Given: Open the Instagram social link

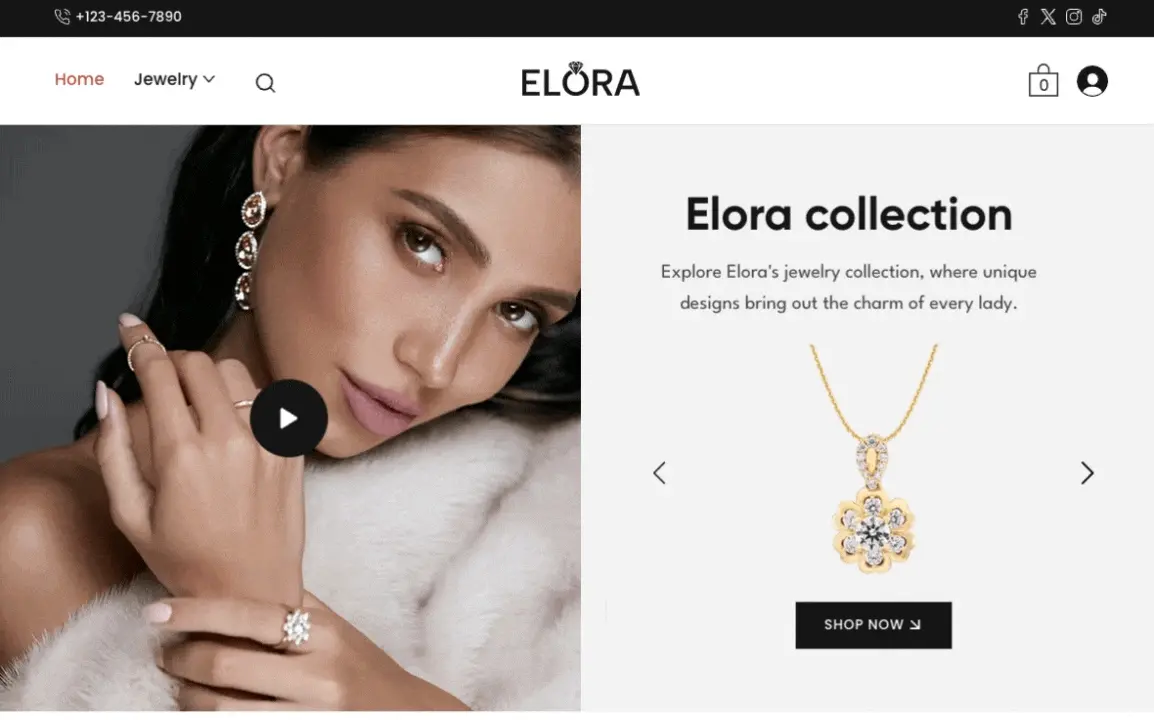Looking at the screenshot, I should (x=1074, y=17).
